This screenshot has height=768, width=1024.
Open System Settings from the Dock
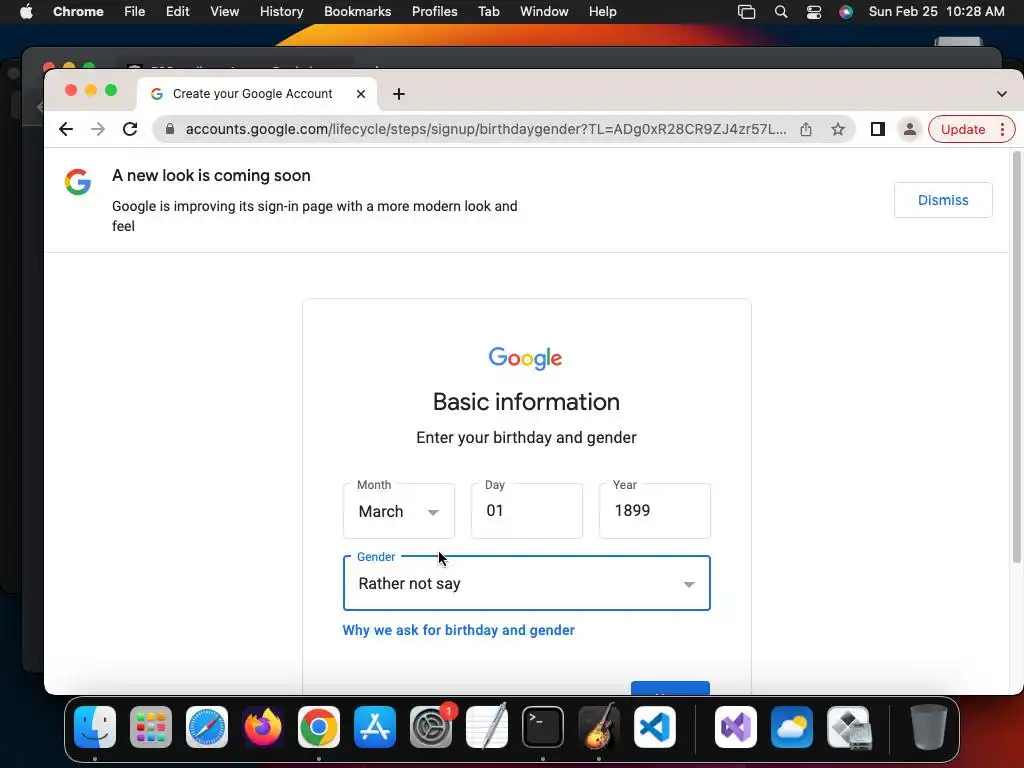[431, 727]
